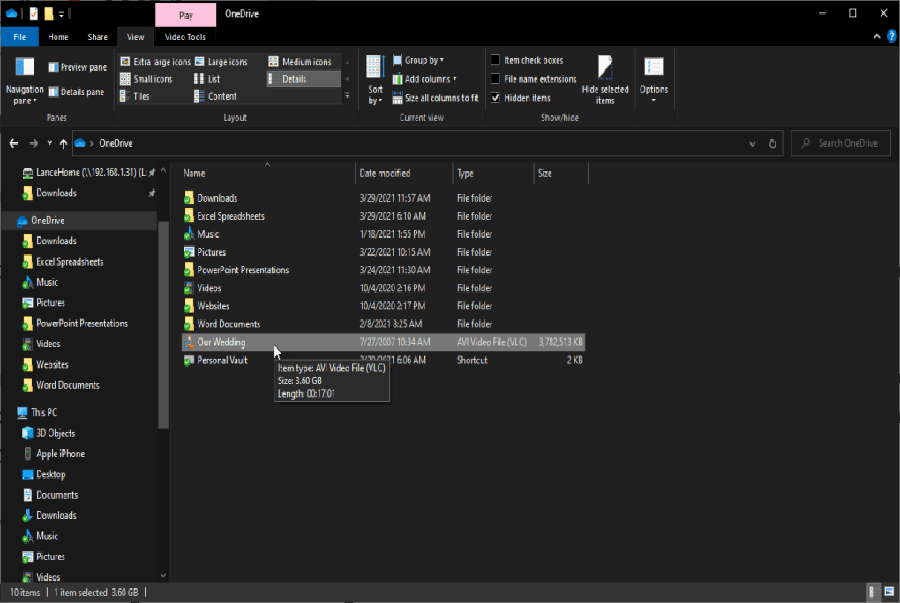
Task: Switch to large thumbnails view in status bar
Action: coord(889,592)
